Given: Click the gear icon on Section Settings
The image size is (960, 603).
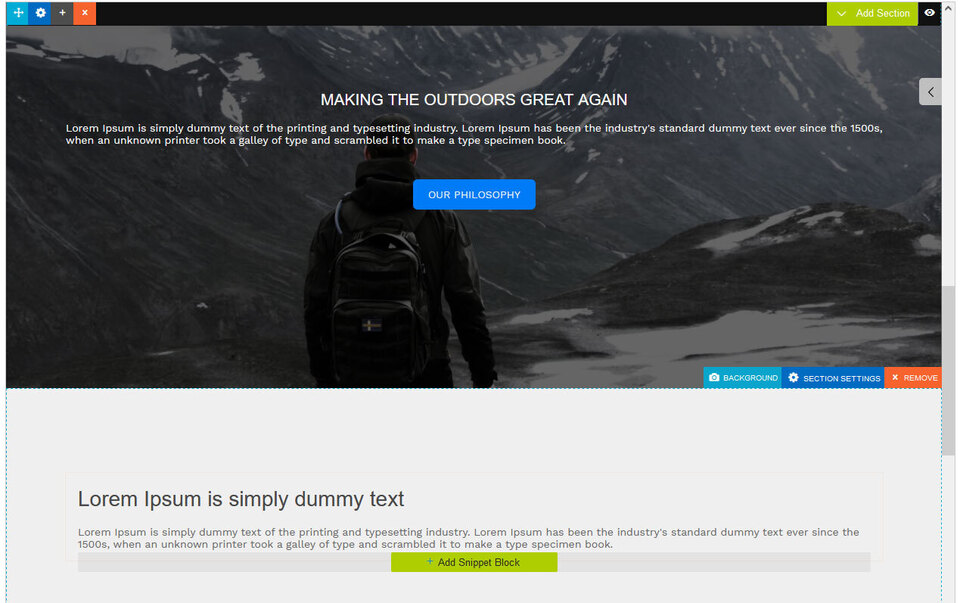Looking at the screenshot, I should (793, 378).
